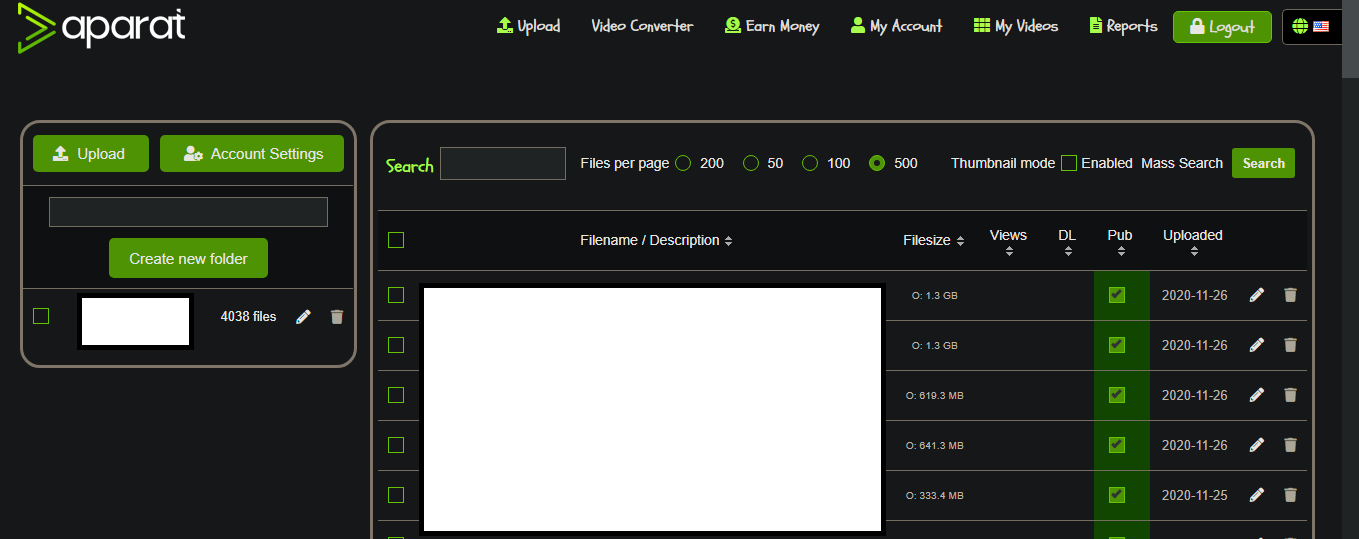Open My Videos in top menu
The width and height of the screenshot is (1359, 539).
pos(1015,26)
